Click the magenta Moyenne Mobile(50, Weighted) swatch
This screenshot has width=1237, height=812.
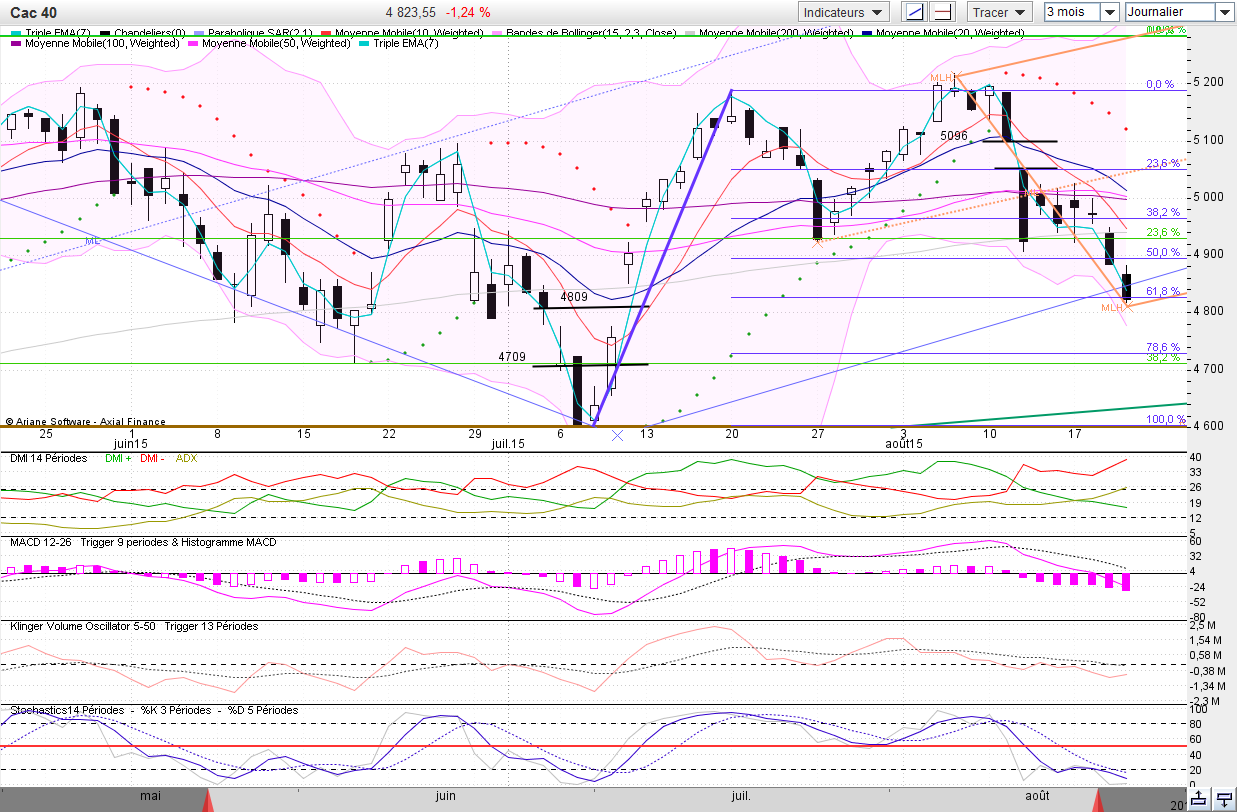coord(192,44)
